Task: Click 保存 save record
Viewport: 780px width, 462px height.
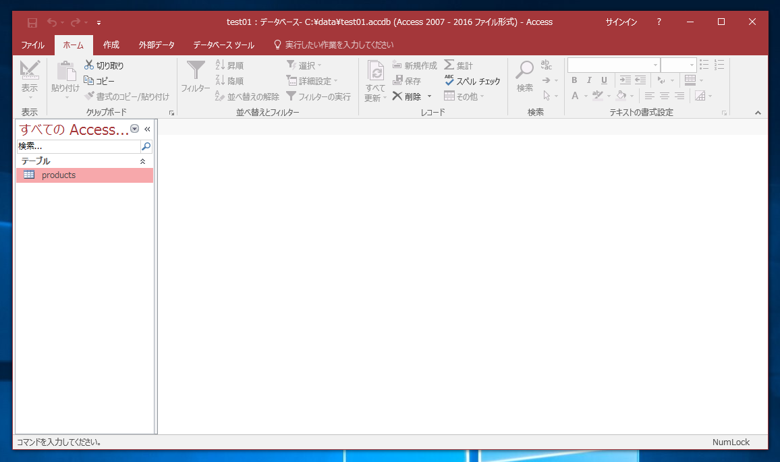Action: pos(406,81)
